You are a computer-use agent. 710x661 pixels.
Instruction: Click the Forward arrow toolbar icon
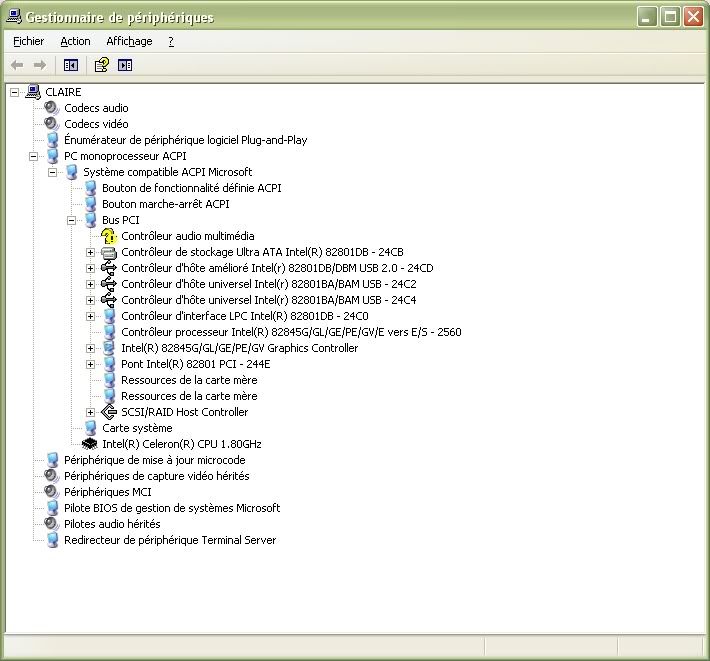[x=40, y=65]
